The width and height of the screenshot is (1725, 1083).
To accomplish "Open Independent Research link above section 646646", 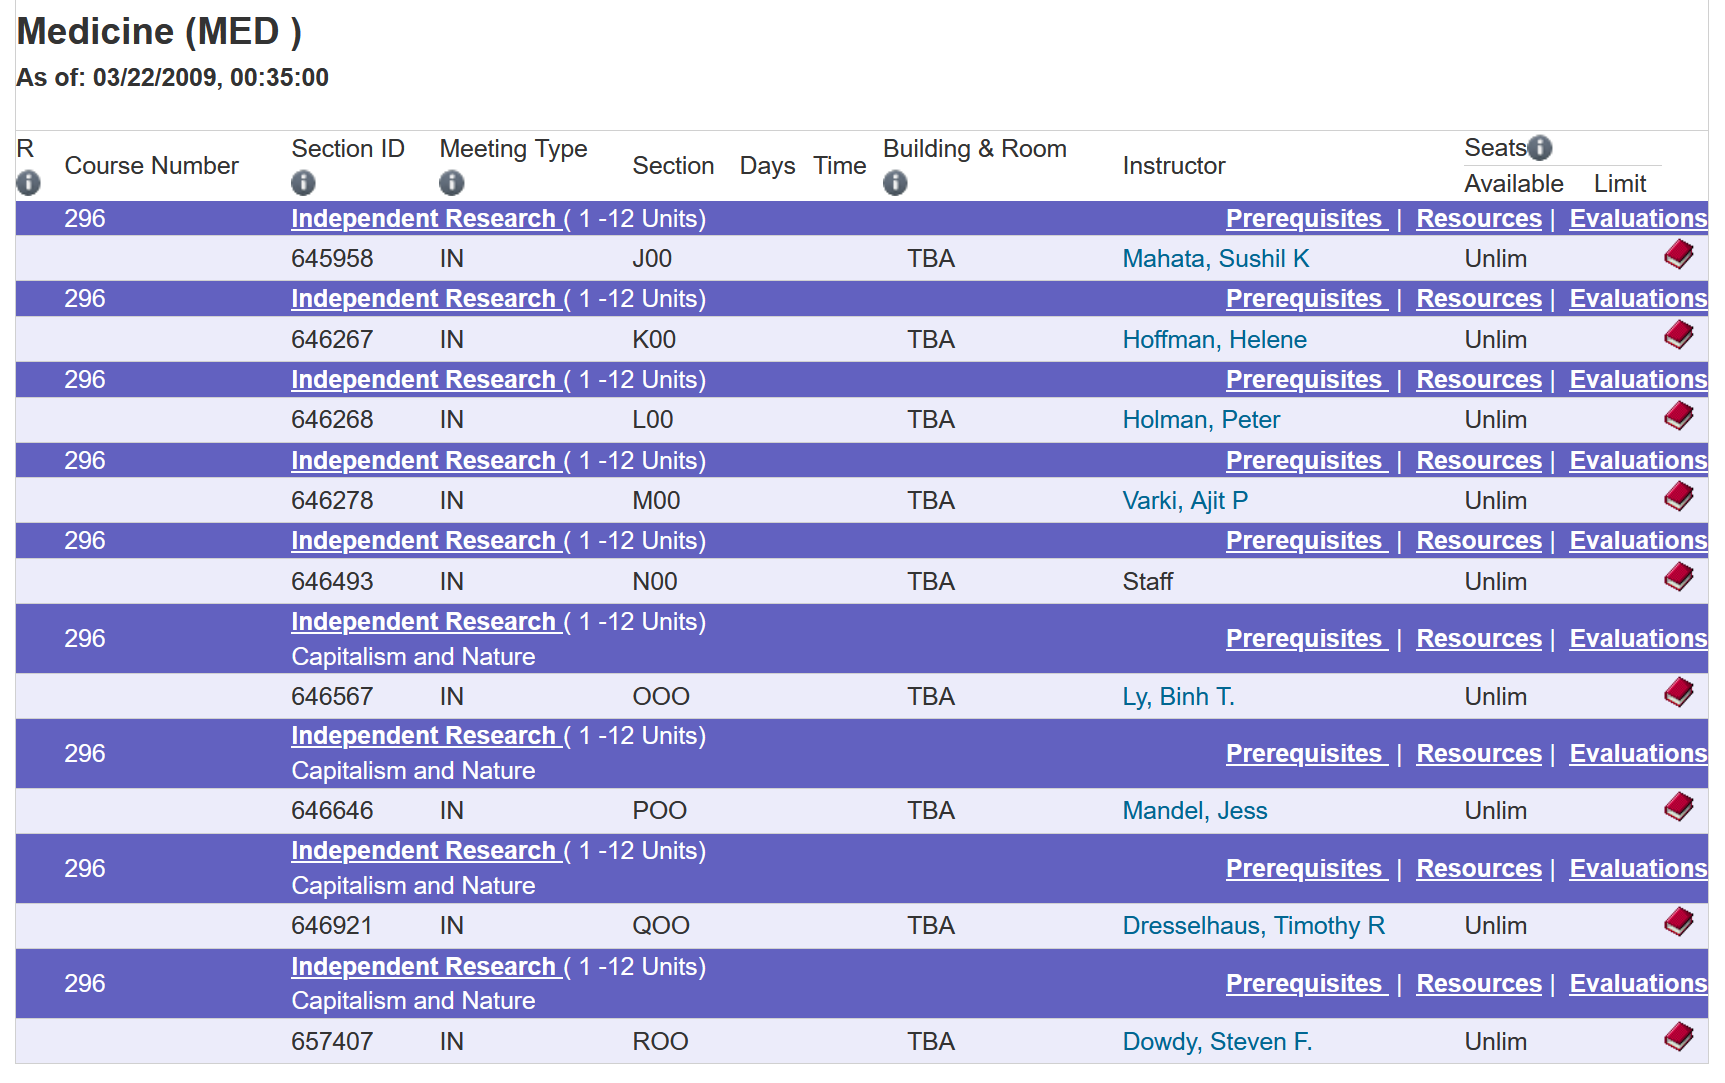I will coord(424,735).
